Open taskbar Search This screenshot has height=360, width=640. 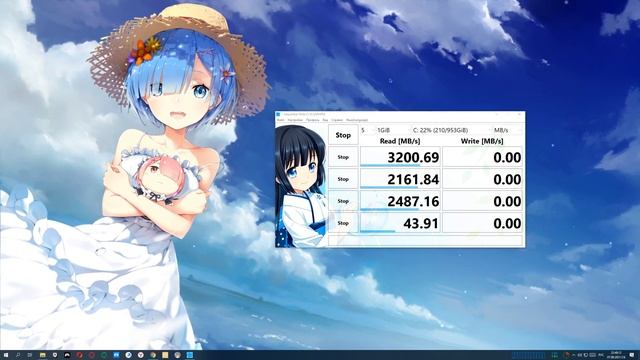click(18, 355)
